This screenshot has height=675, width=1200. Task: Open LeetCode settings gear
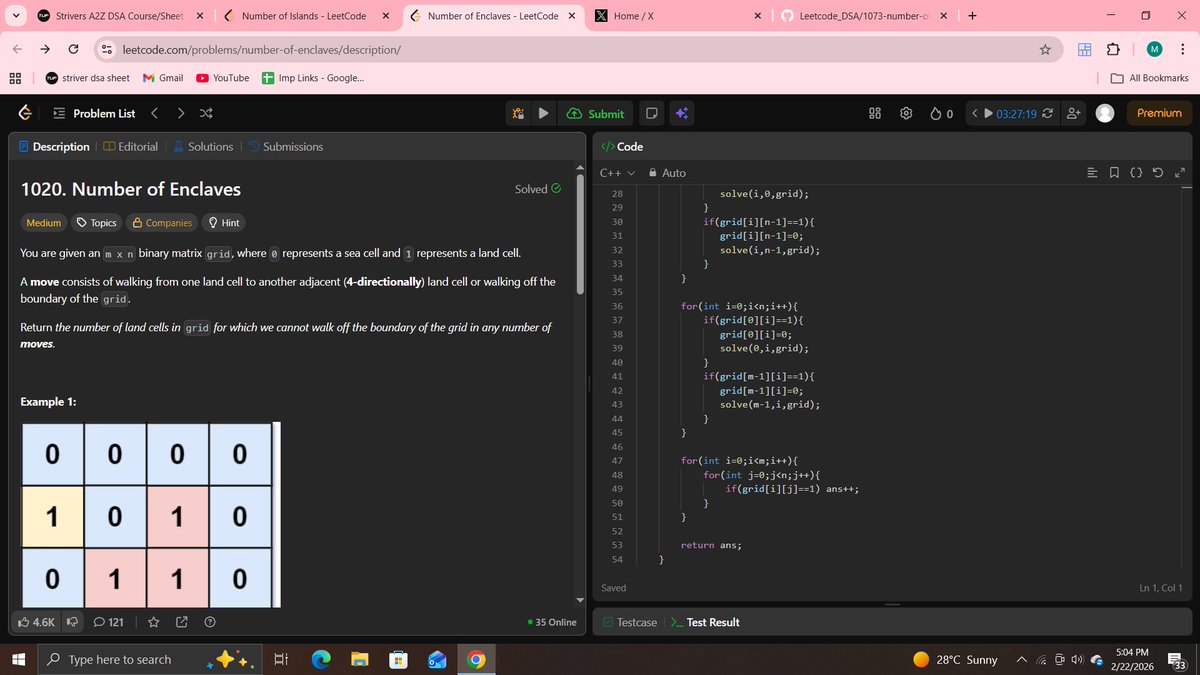tap(906, 114)
